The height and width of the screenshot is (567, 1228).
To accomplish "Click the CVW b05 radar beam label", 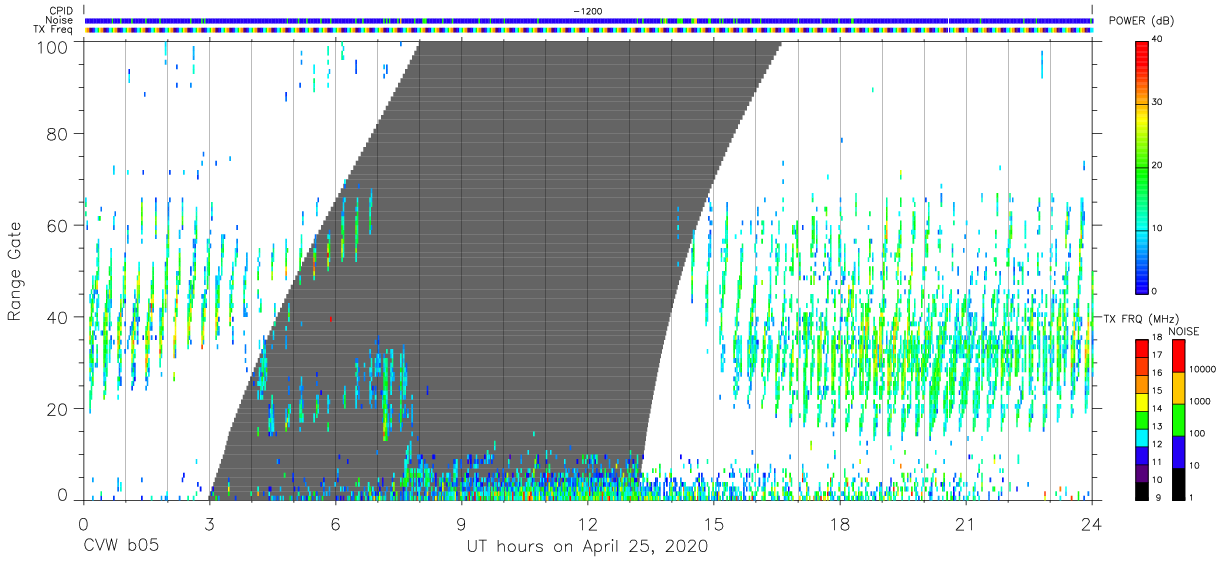I will (121, 547).
